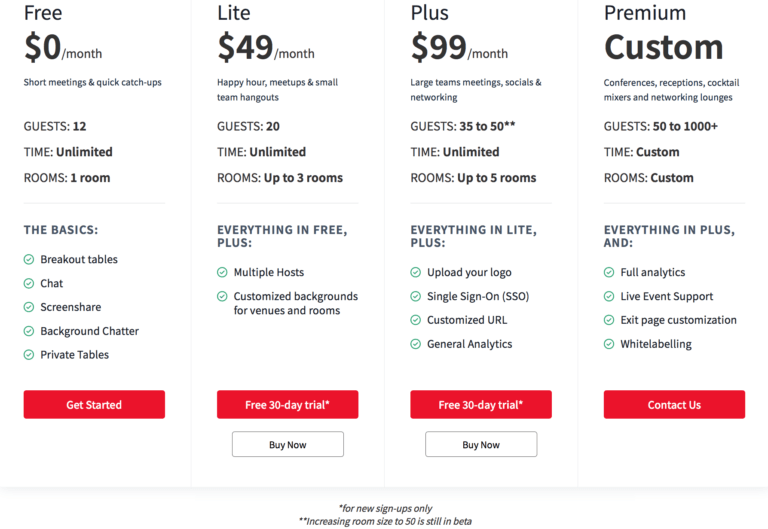Start Plus plan free 30-day trial

481,405
